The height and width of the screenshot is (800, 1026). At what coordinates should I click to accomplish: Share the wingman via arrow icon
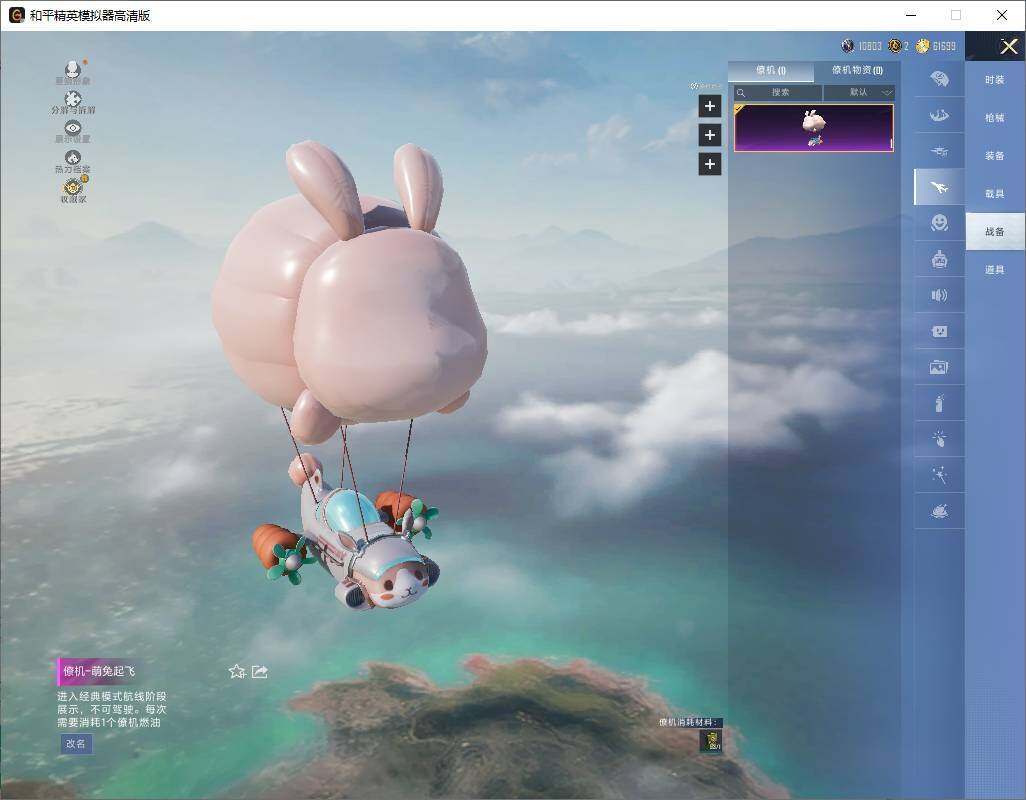(x=260, y=671)
